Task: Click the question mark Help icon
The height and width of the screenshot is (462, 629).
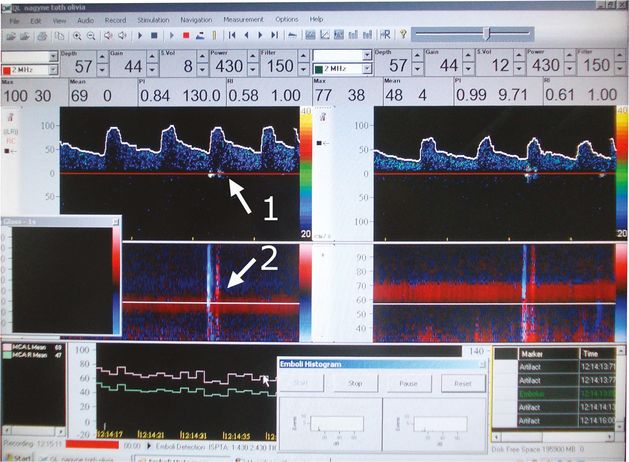Action: 403,34
